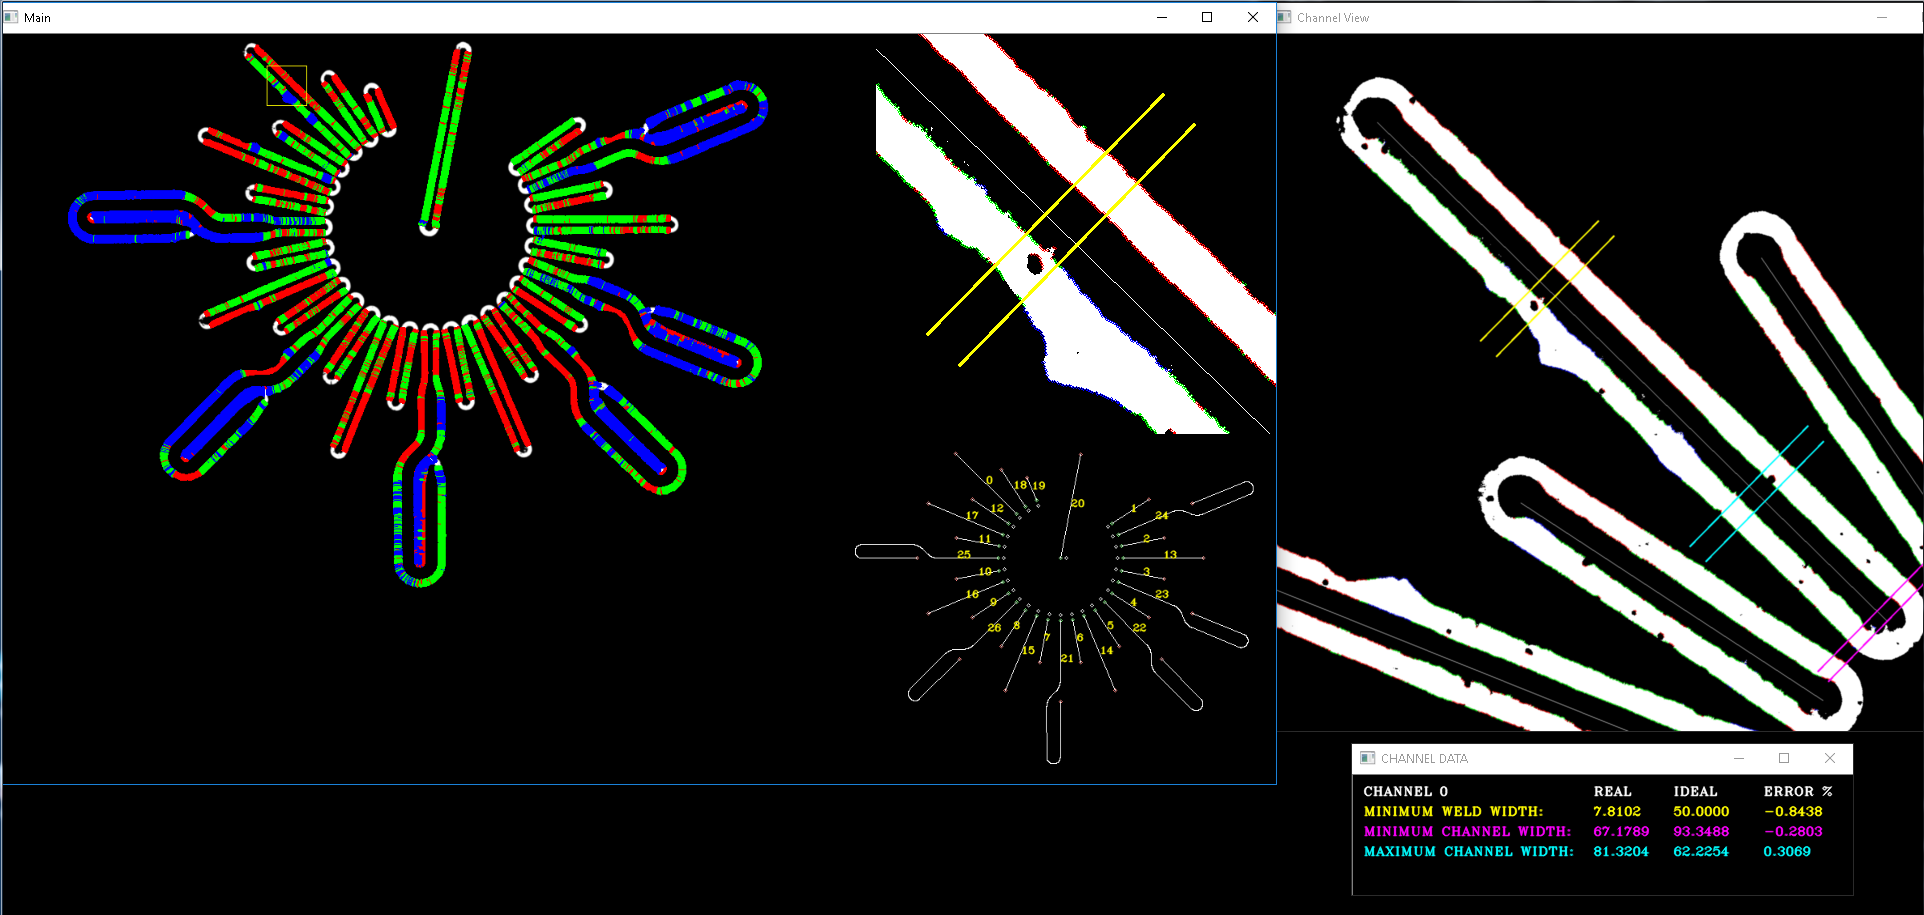Click the Channel View window icon
The height and width of the screenshot is (915, 1924).
click(x=1285, y=17)
